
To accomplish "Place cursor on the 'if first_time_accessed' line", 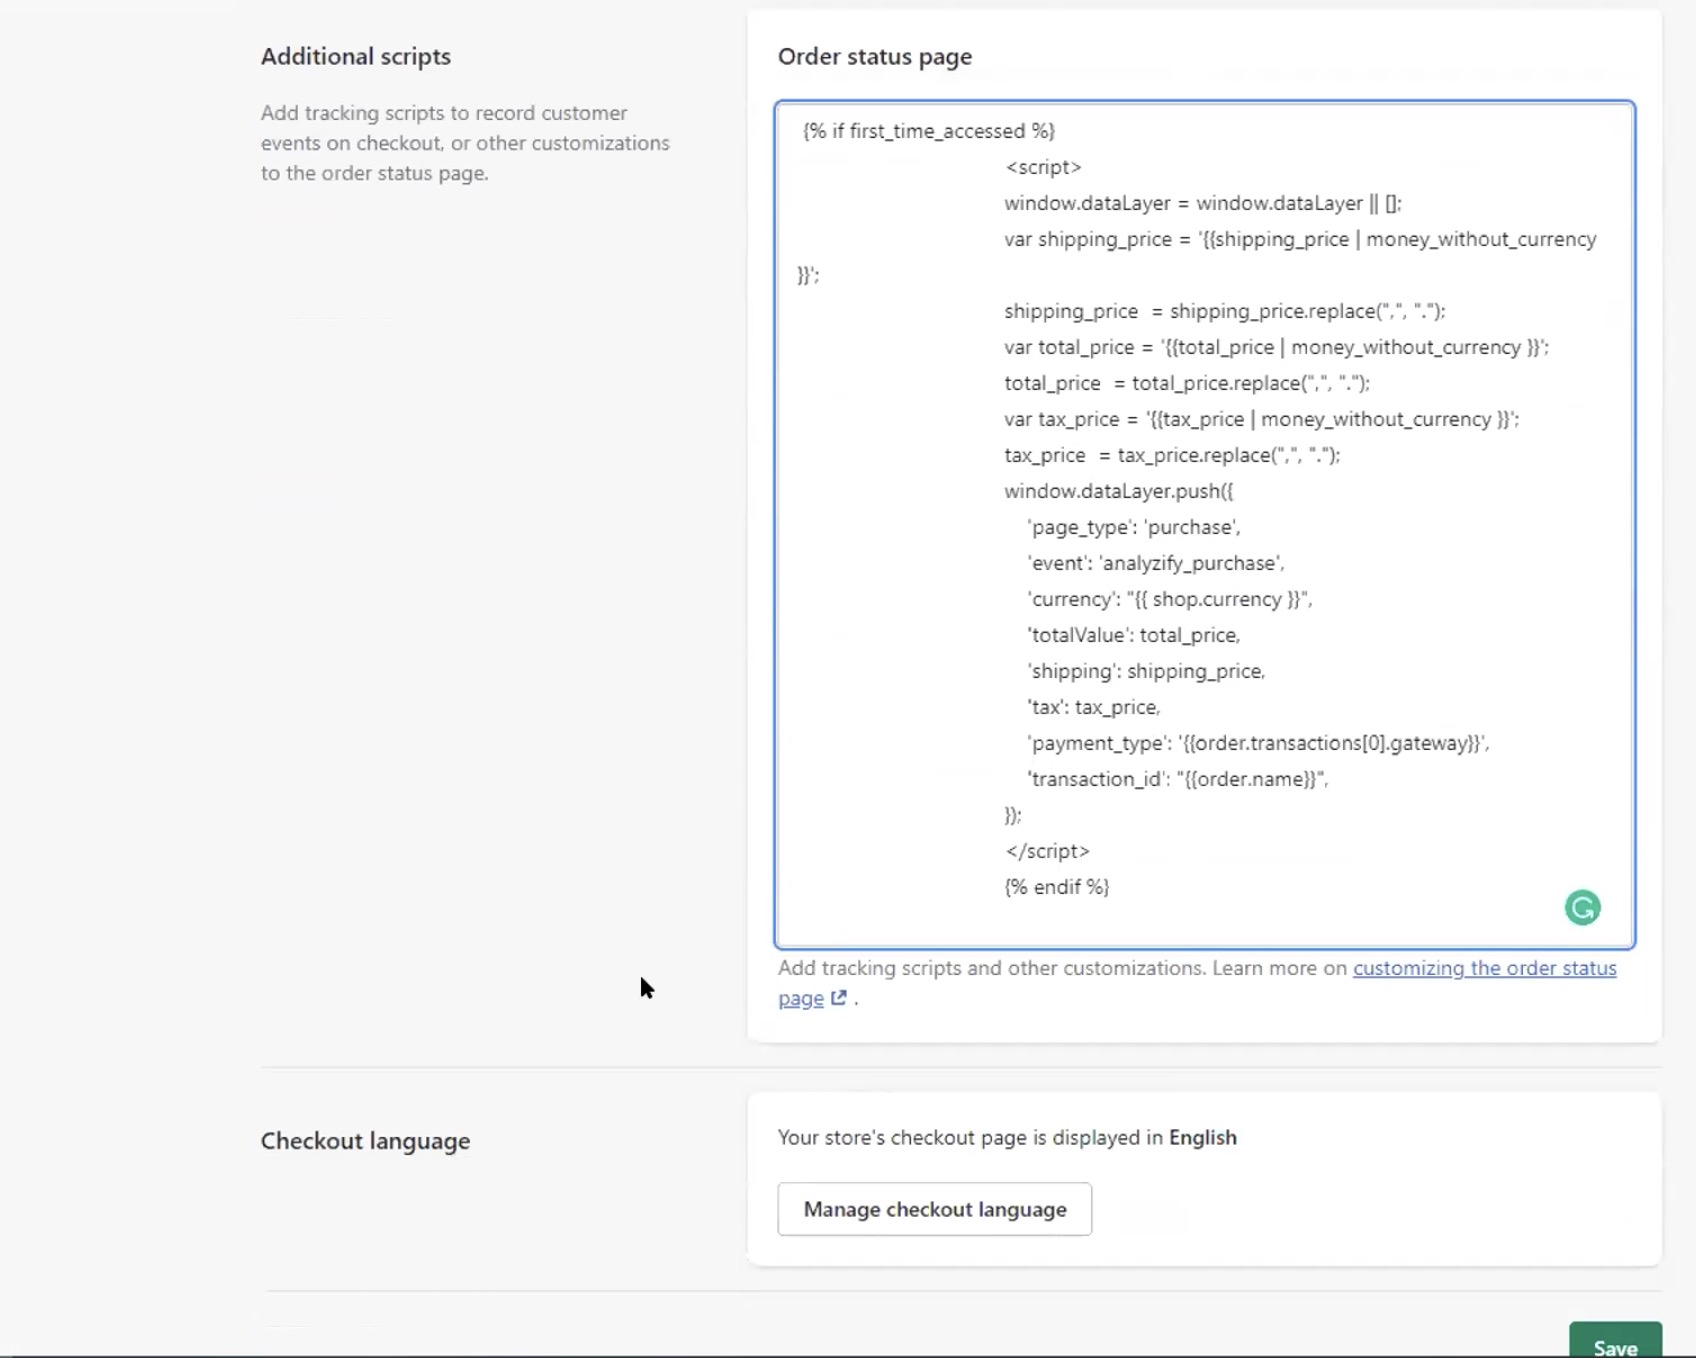I will 928,131.
